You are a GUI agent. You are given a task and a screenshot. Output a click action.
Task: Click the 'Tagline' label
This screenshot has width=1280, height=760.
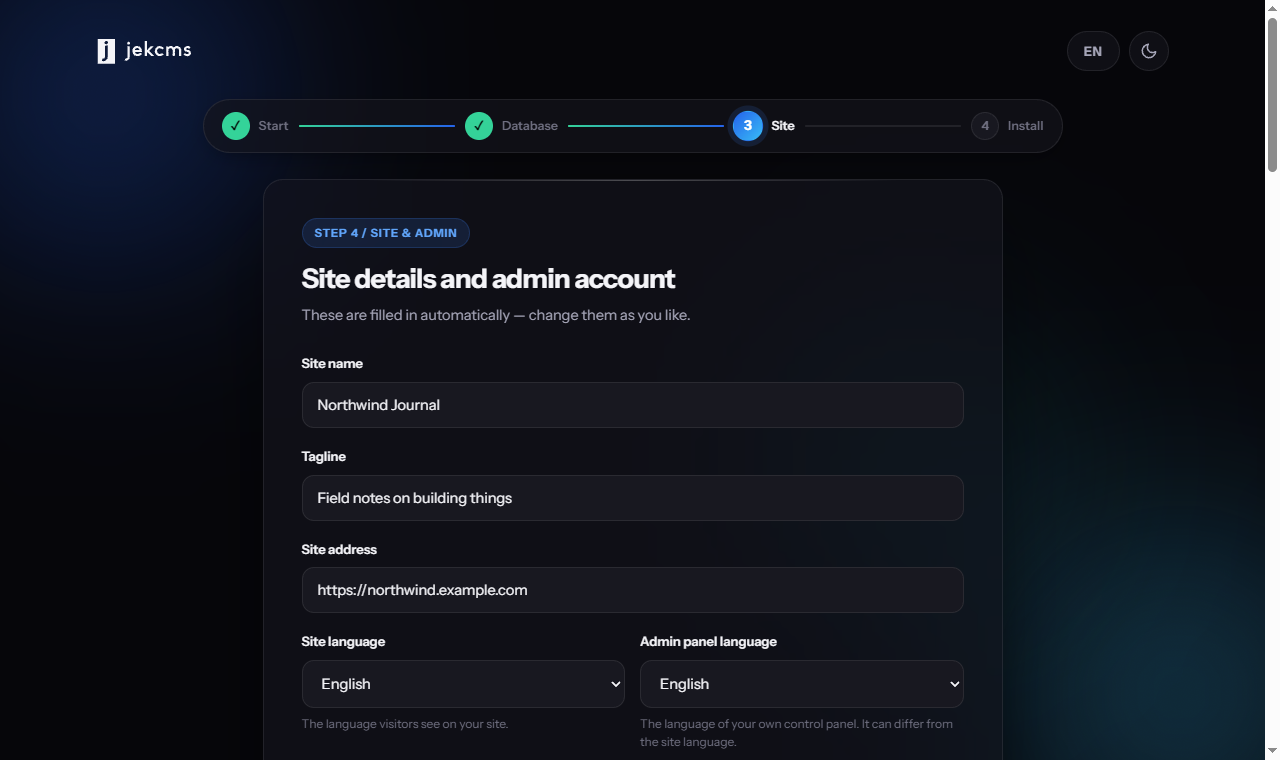pyautogui.click(x=324, y=457)
